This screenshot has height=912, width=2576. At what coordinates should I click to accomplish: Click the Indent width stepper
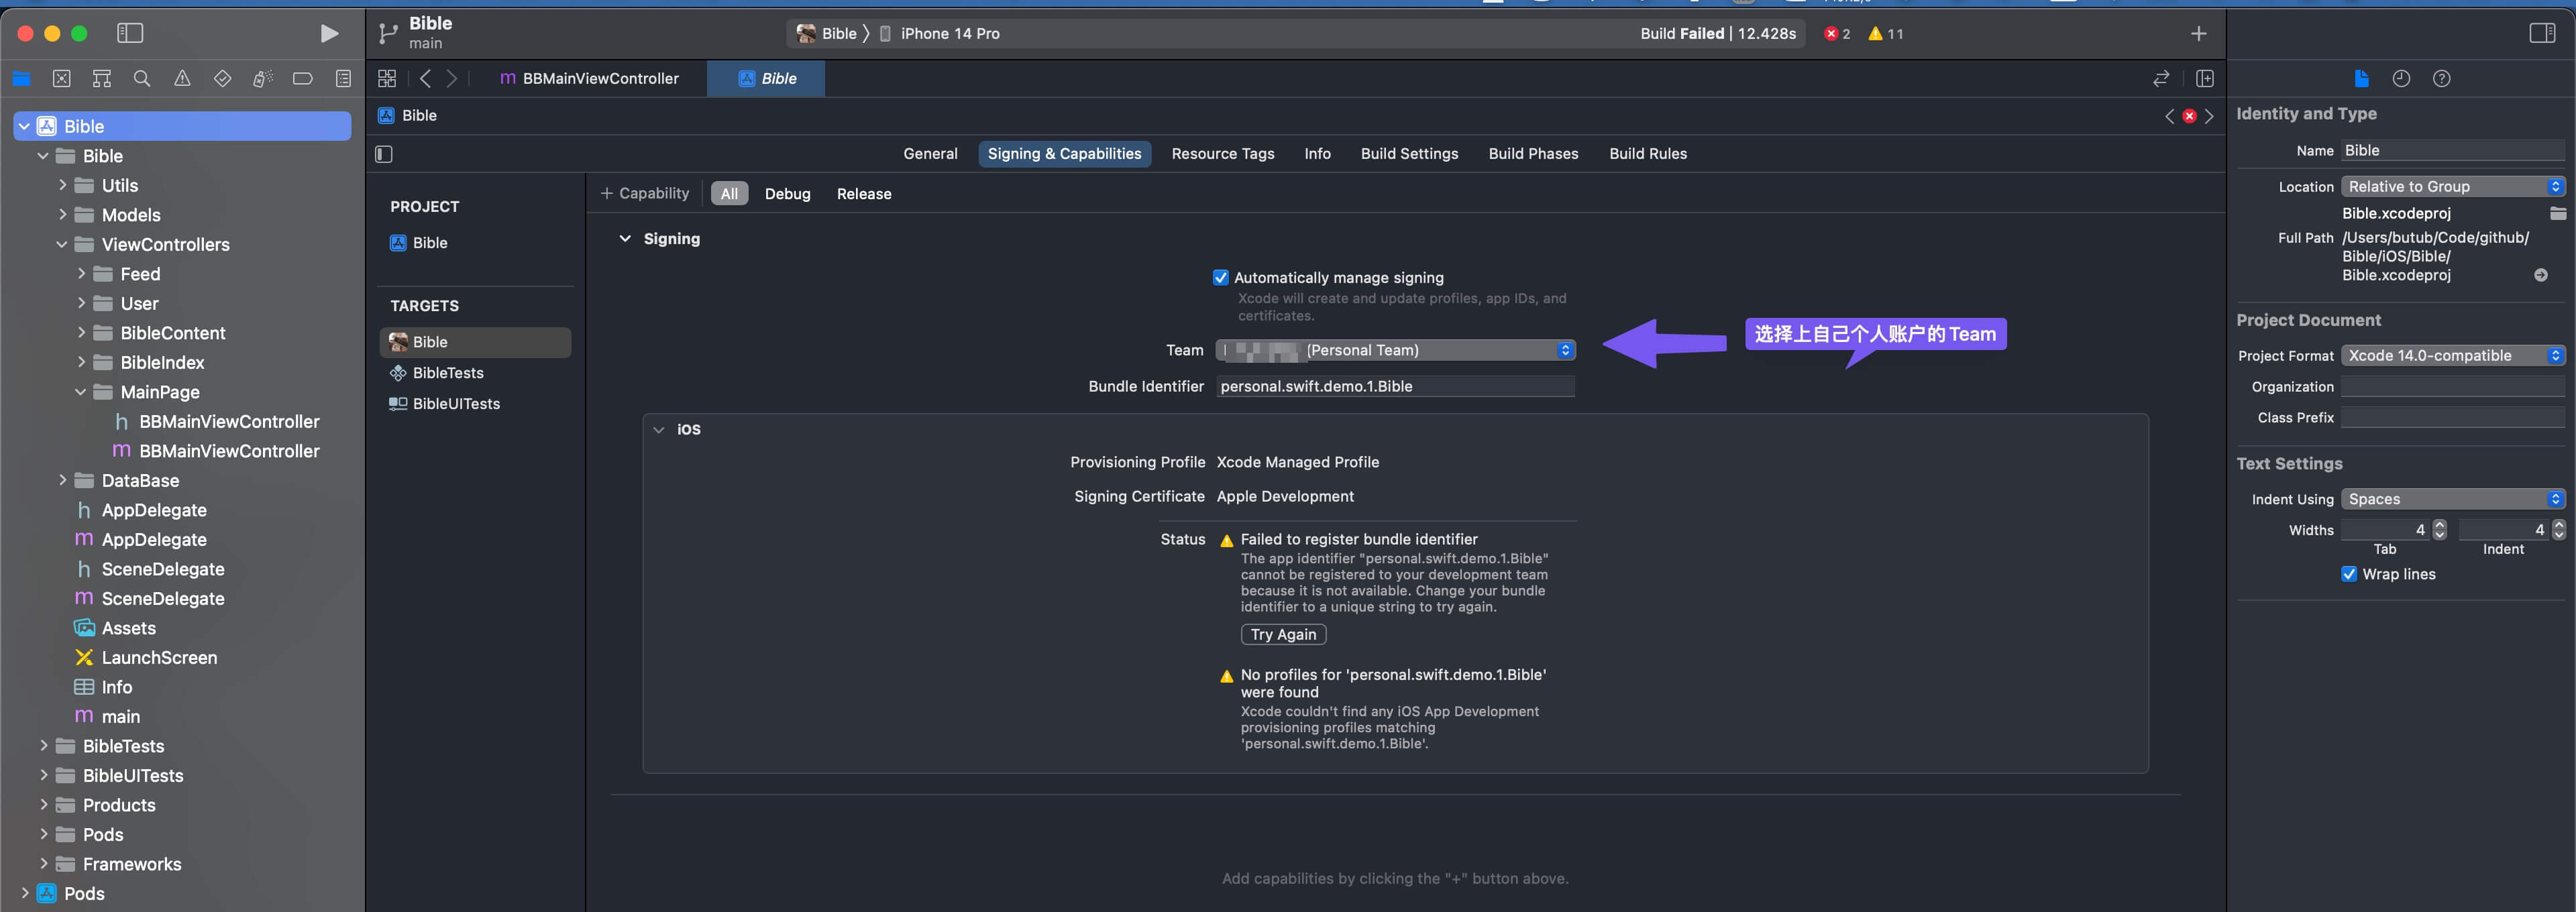coord(2558,530)
